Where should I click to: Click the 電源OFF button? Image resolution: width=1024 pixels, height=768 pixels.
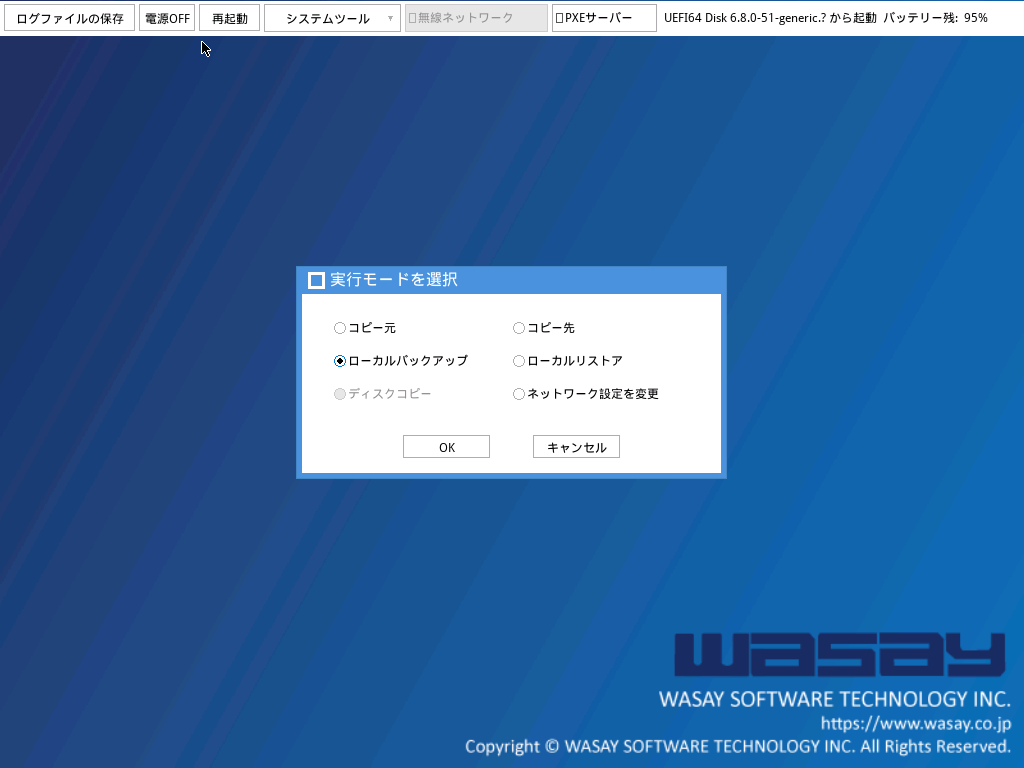(x=167, y=18)
